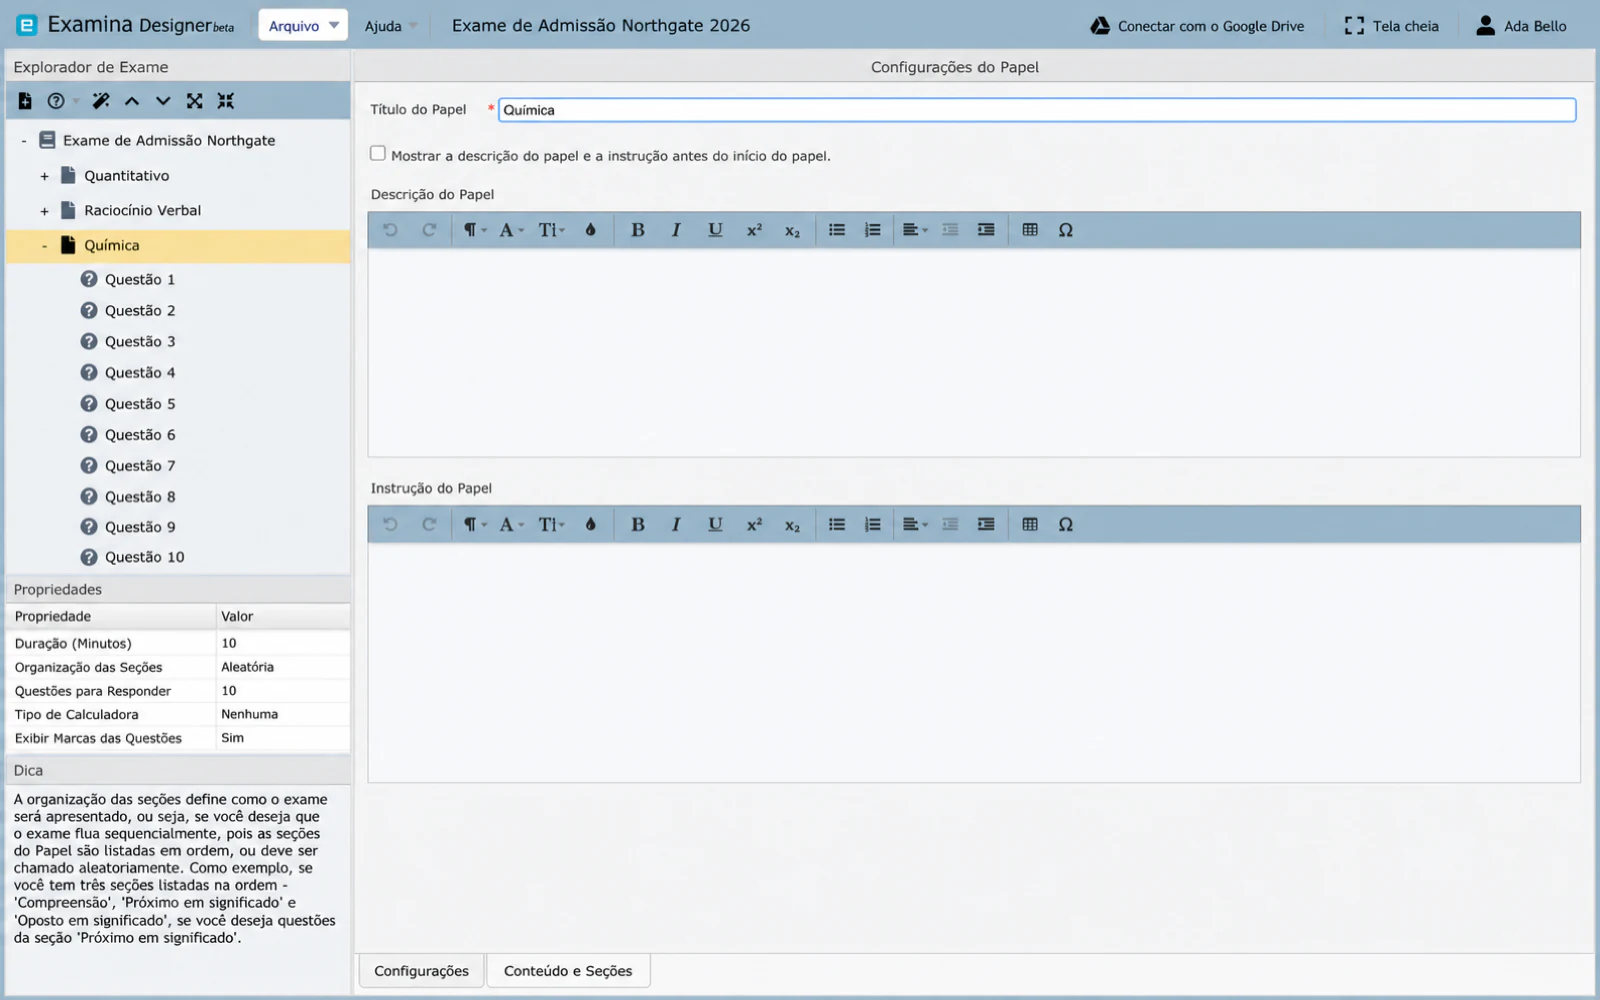1600x1000 pixels.
Task: Move item down with the down chevron
Action: (163, 101)
